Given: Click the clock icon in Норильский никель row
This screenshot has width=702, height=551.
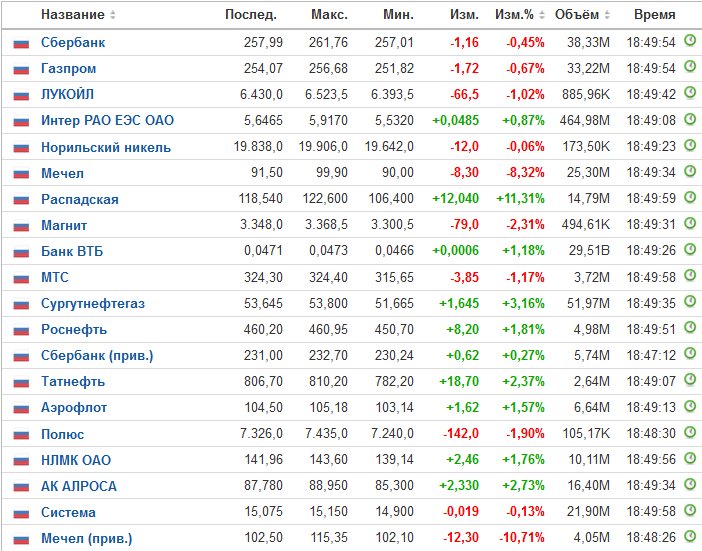Looking at the screenshot, I should pyautogui.click(x=690, y=145).
